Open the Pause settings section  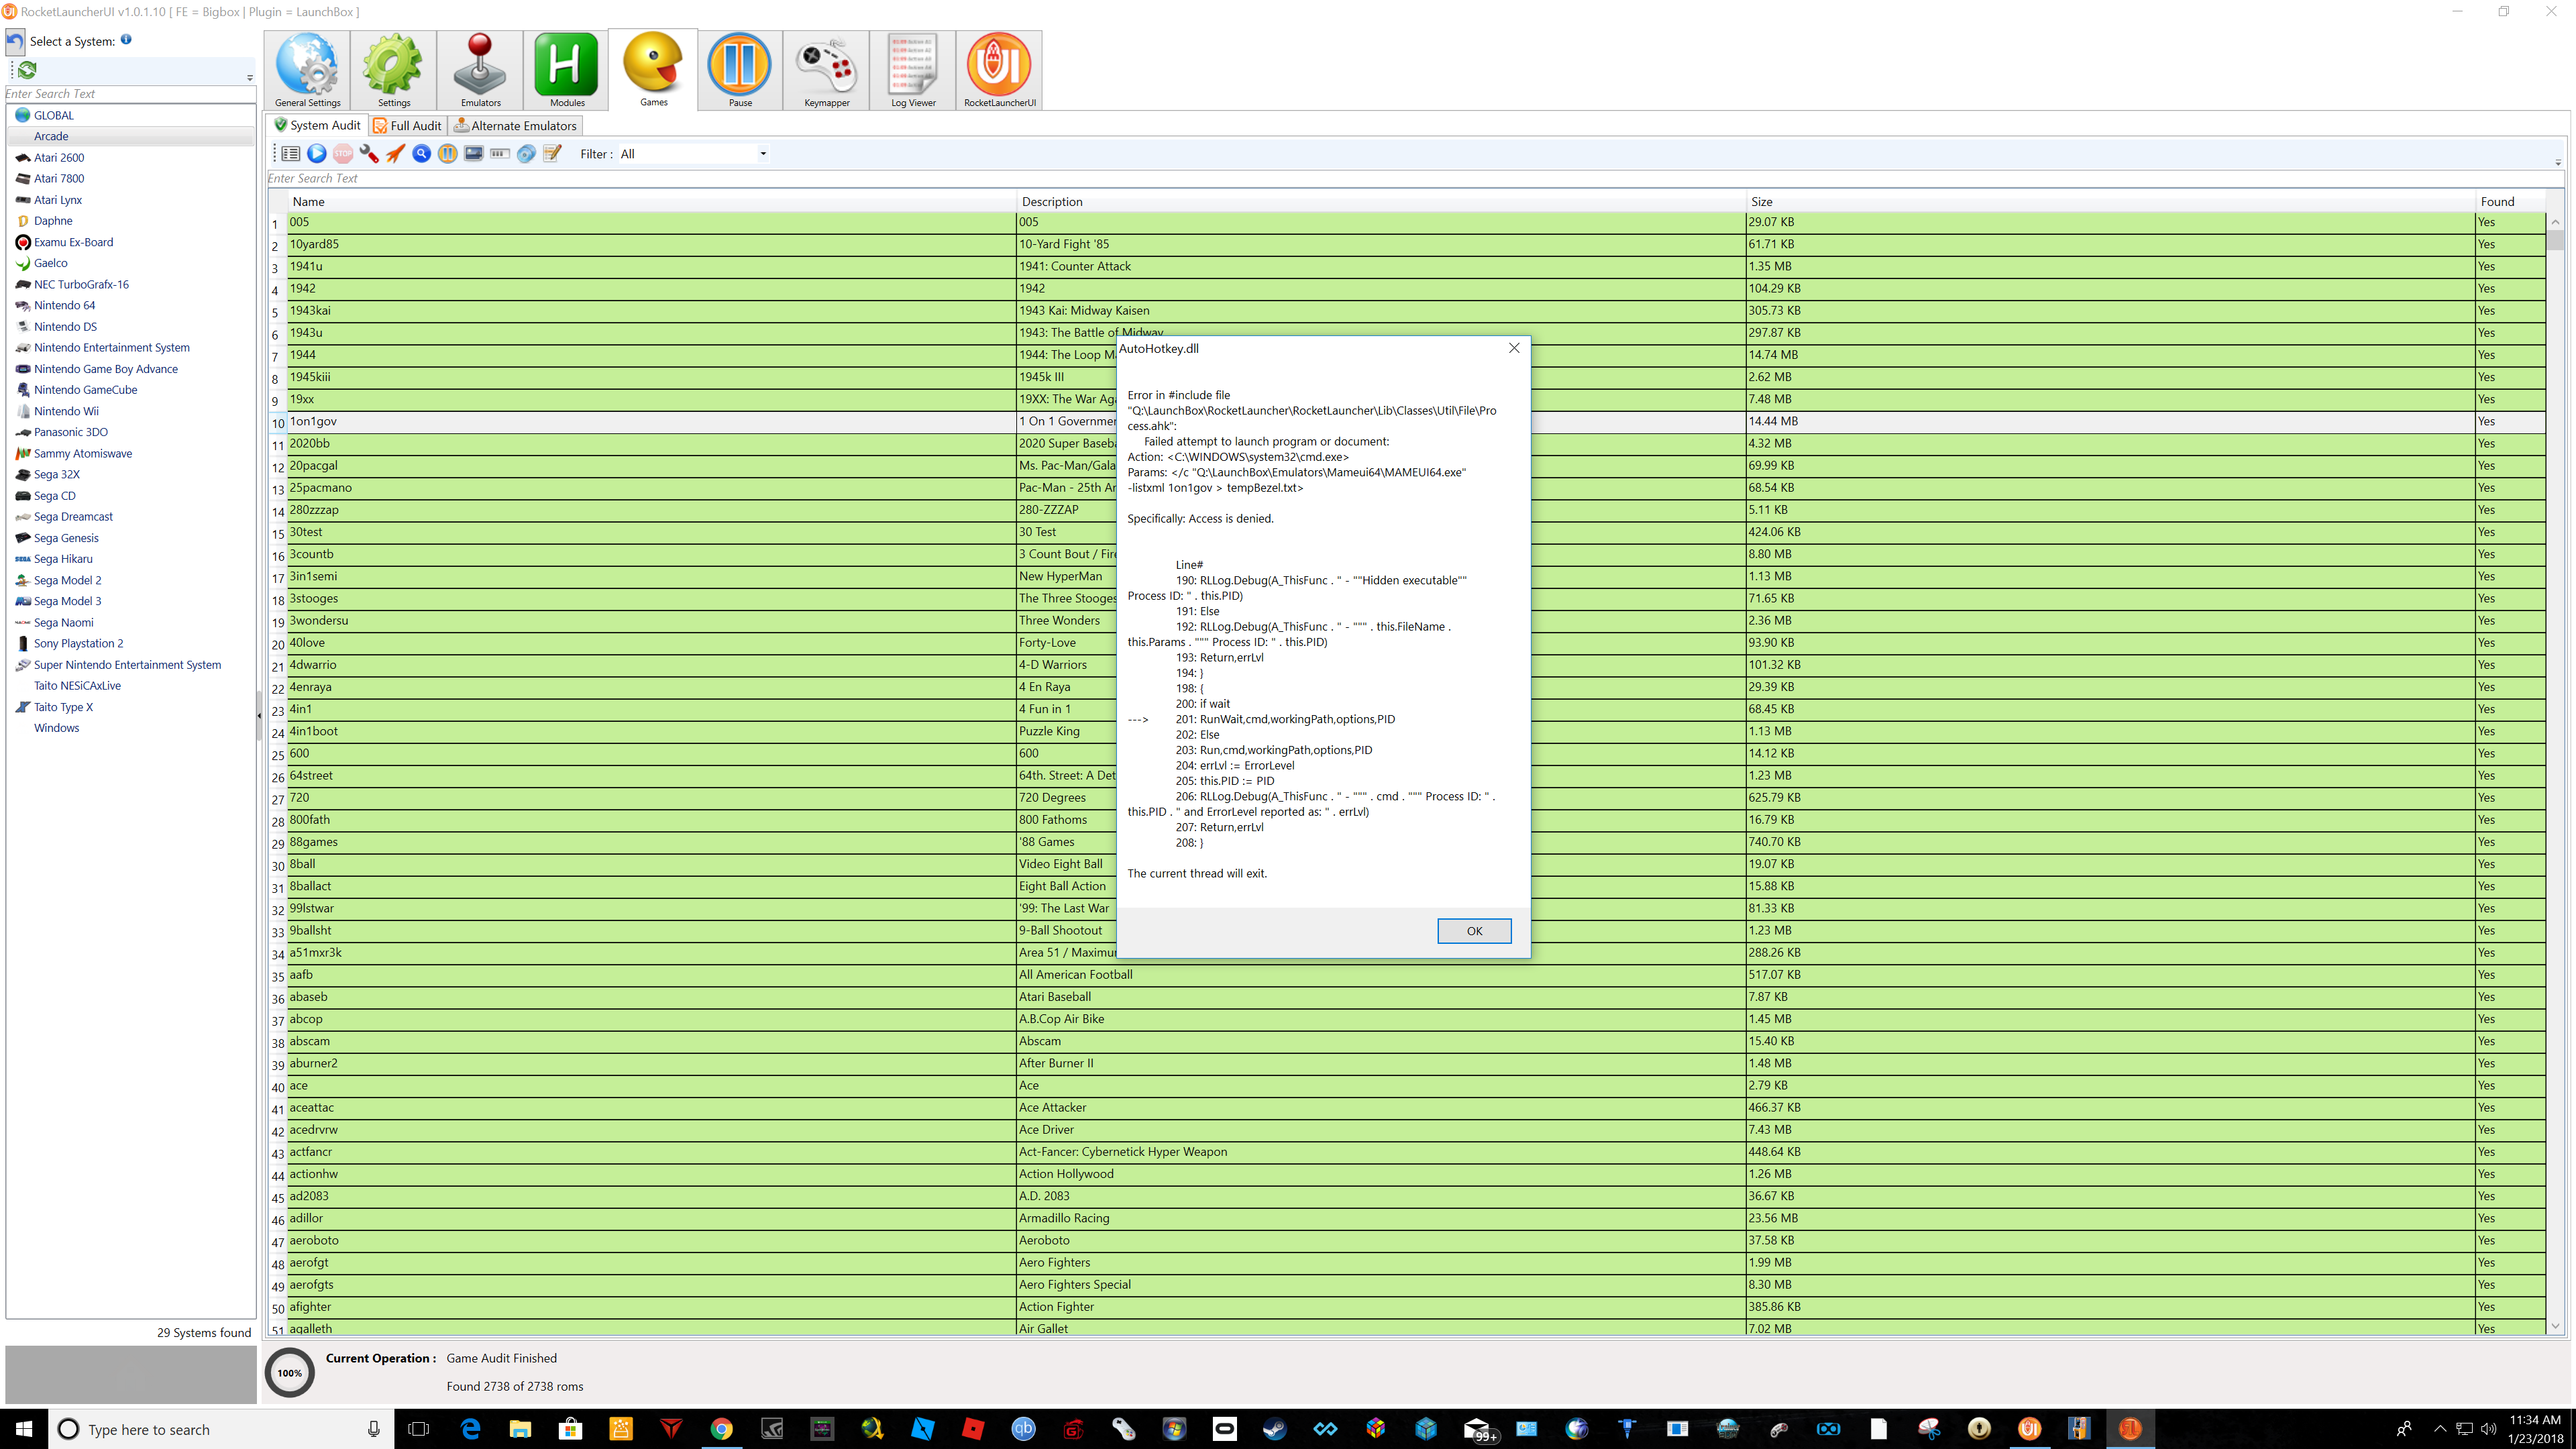point(740,70)
